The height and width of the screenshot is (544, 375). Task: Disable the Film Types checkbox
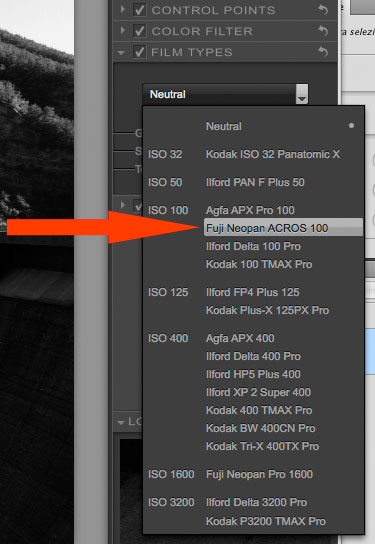click(139, 52)
